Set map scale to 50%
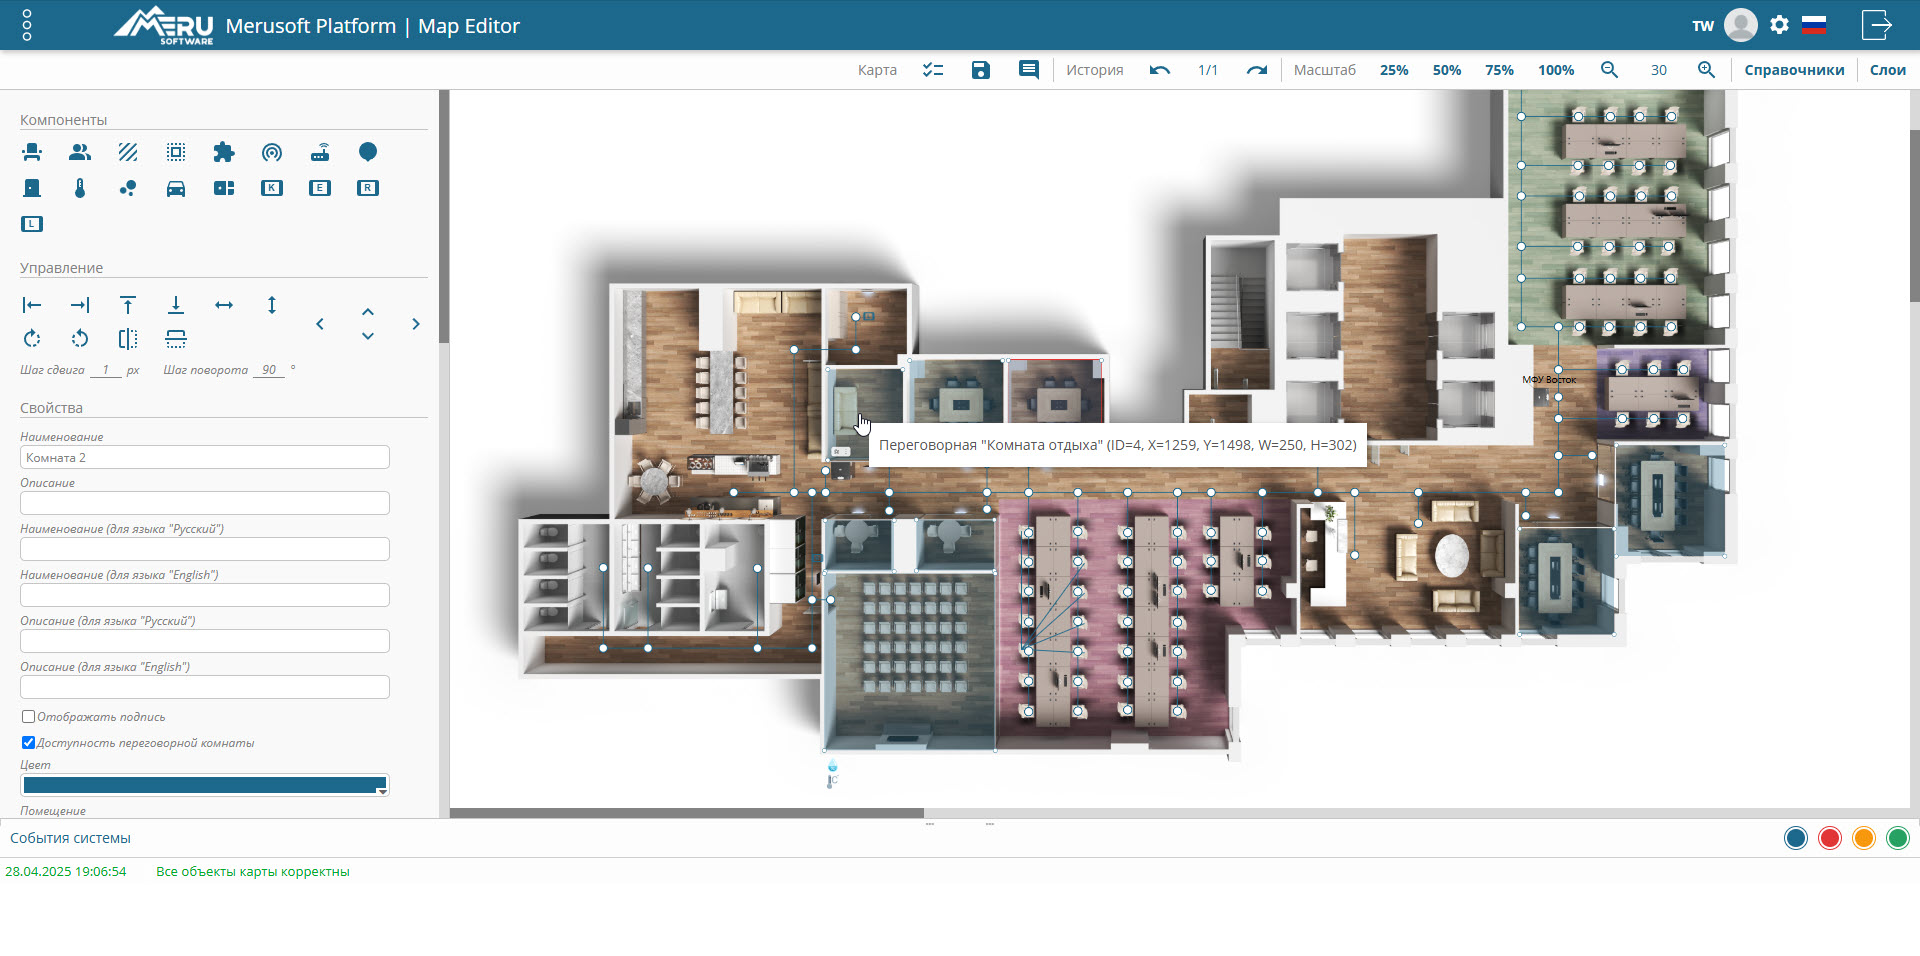The height and width of the screenshot is (956, 1920). click(1446, 70)
